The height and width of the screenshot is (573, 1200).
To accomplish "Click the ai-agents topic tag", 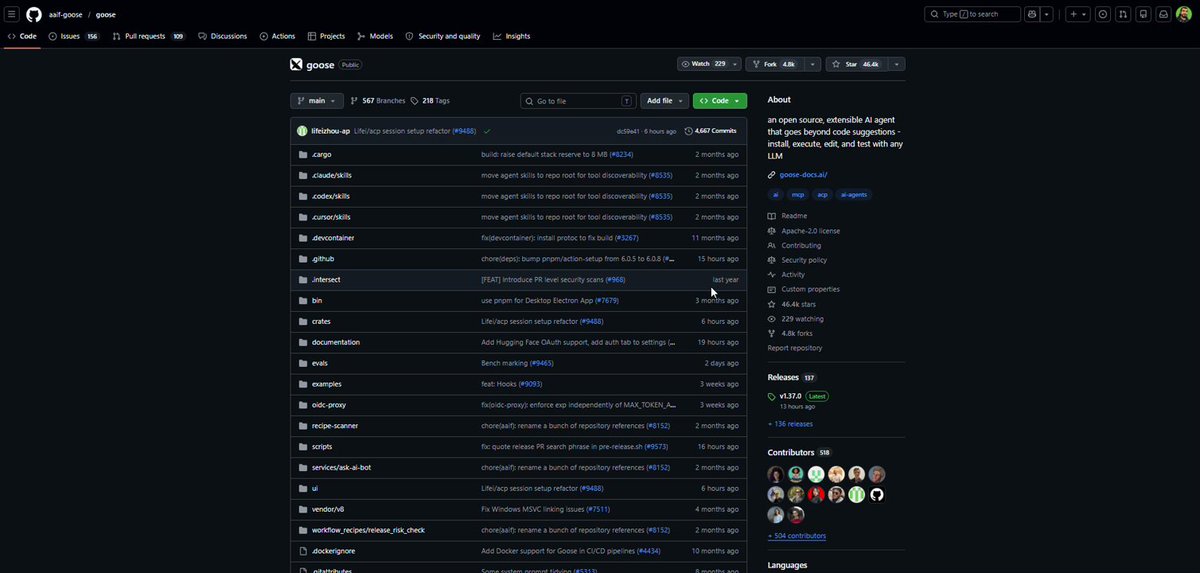I will 855,195.
